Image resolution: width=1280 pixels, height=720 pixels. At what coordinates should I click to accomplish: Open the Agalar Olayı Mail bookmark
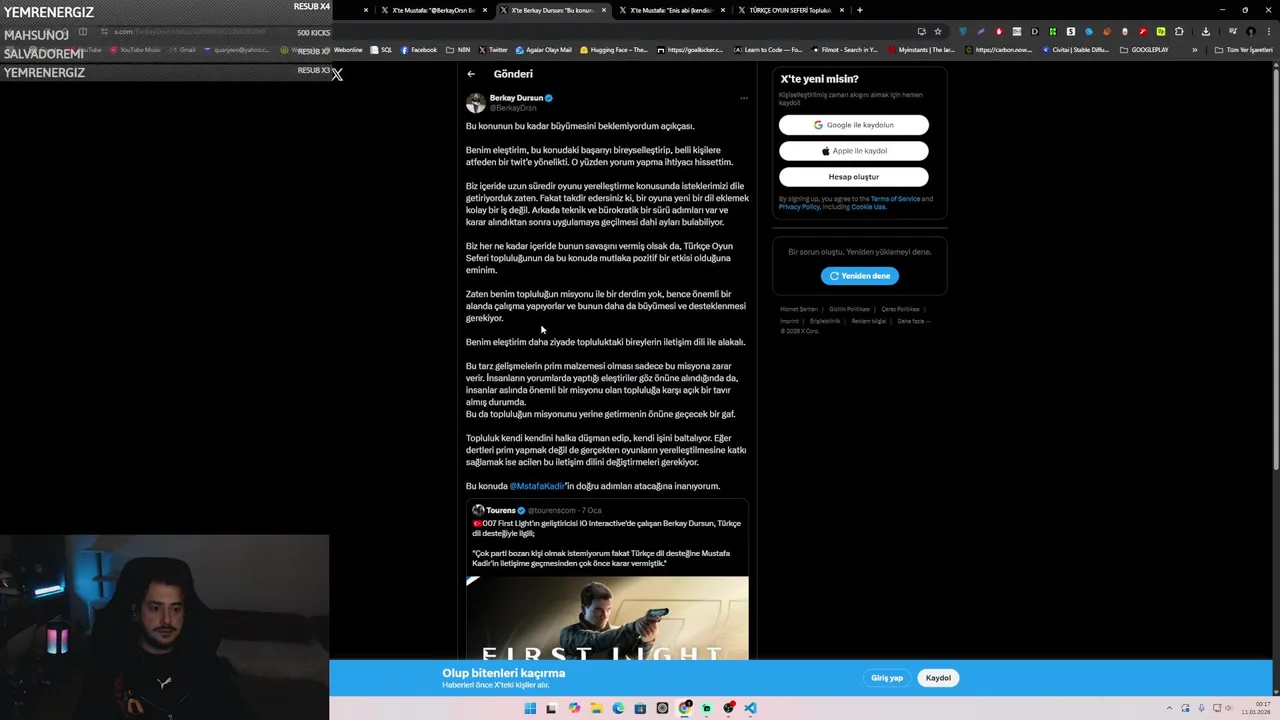pos(543,50)
